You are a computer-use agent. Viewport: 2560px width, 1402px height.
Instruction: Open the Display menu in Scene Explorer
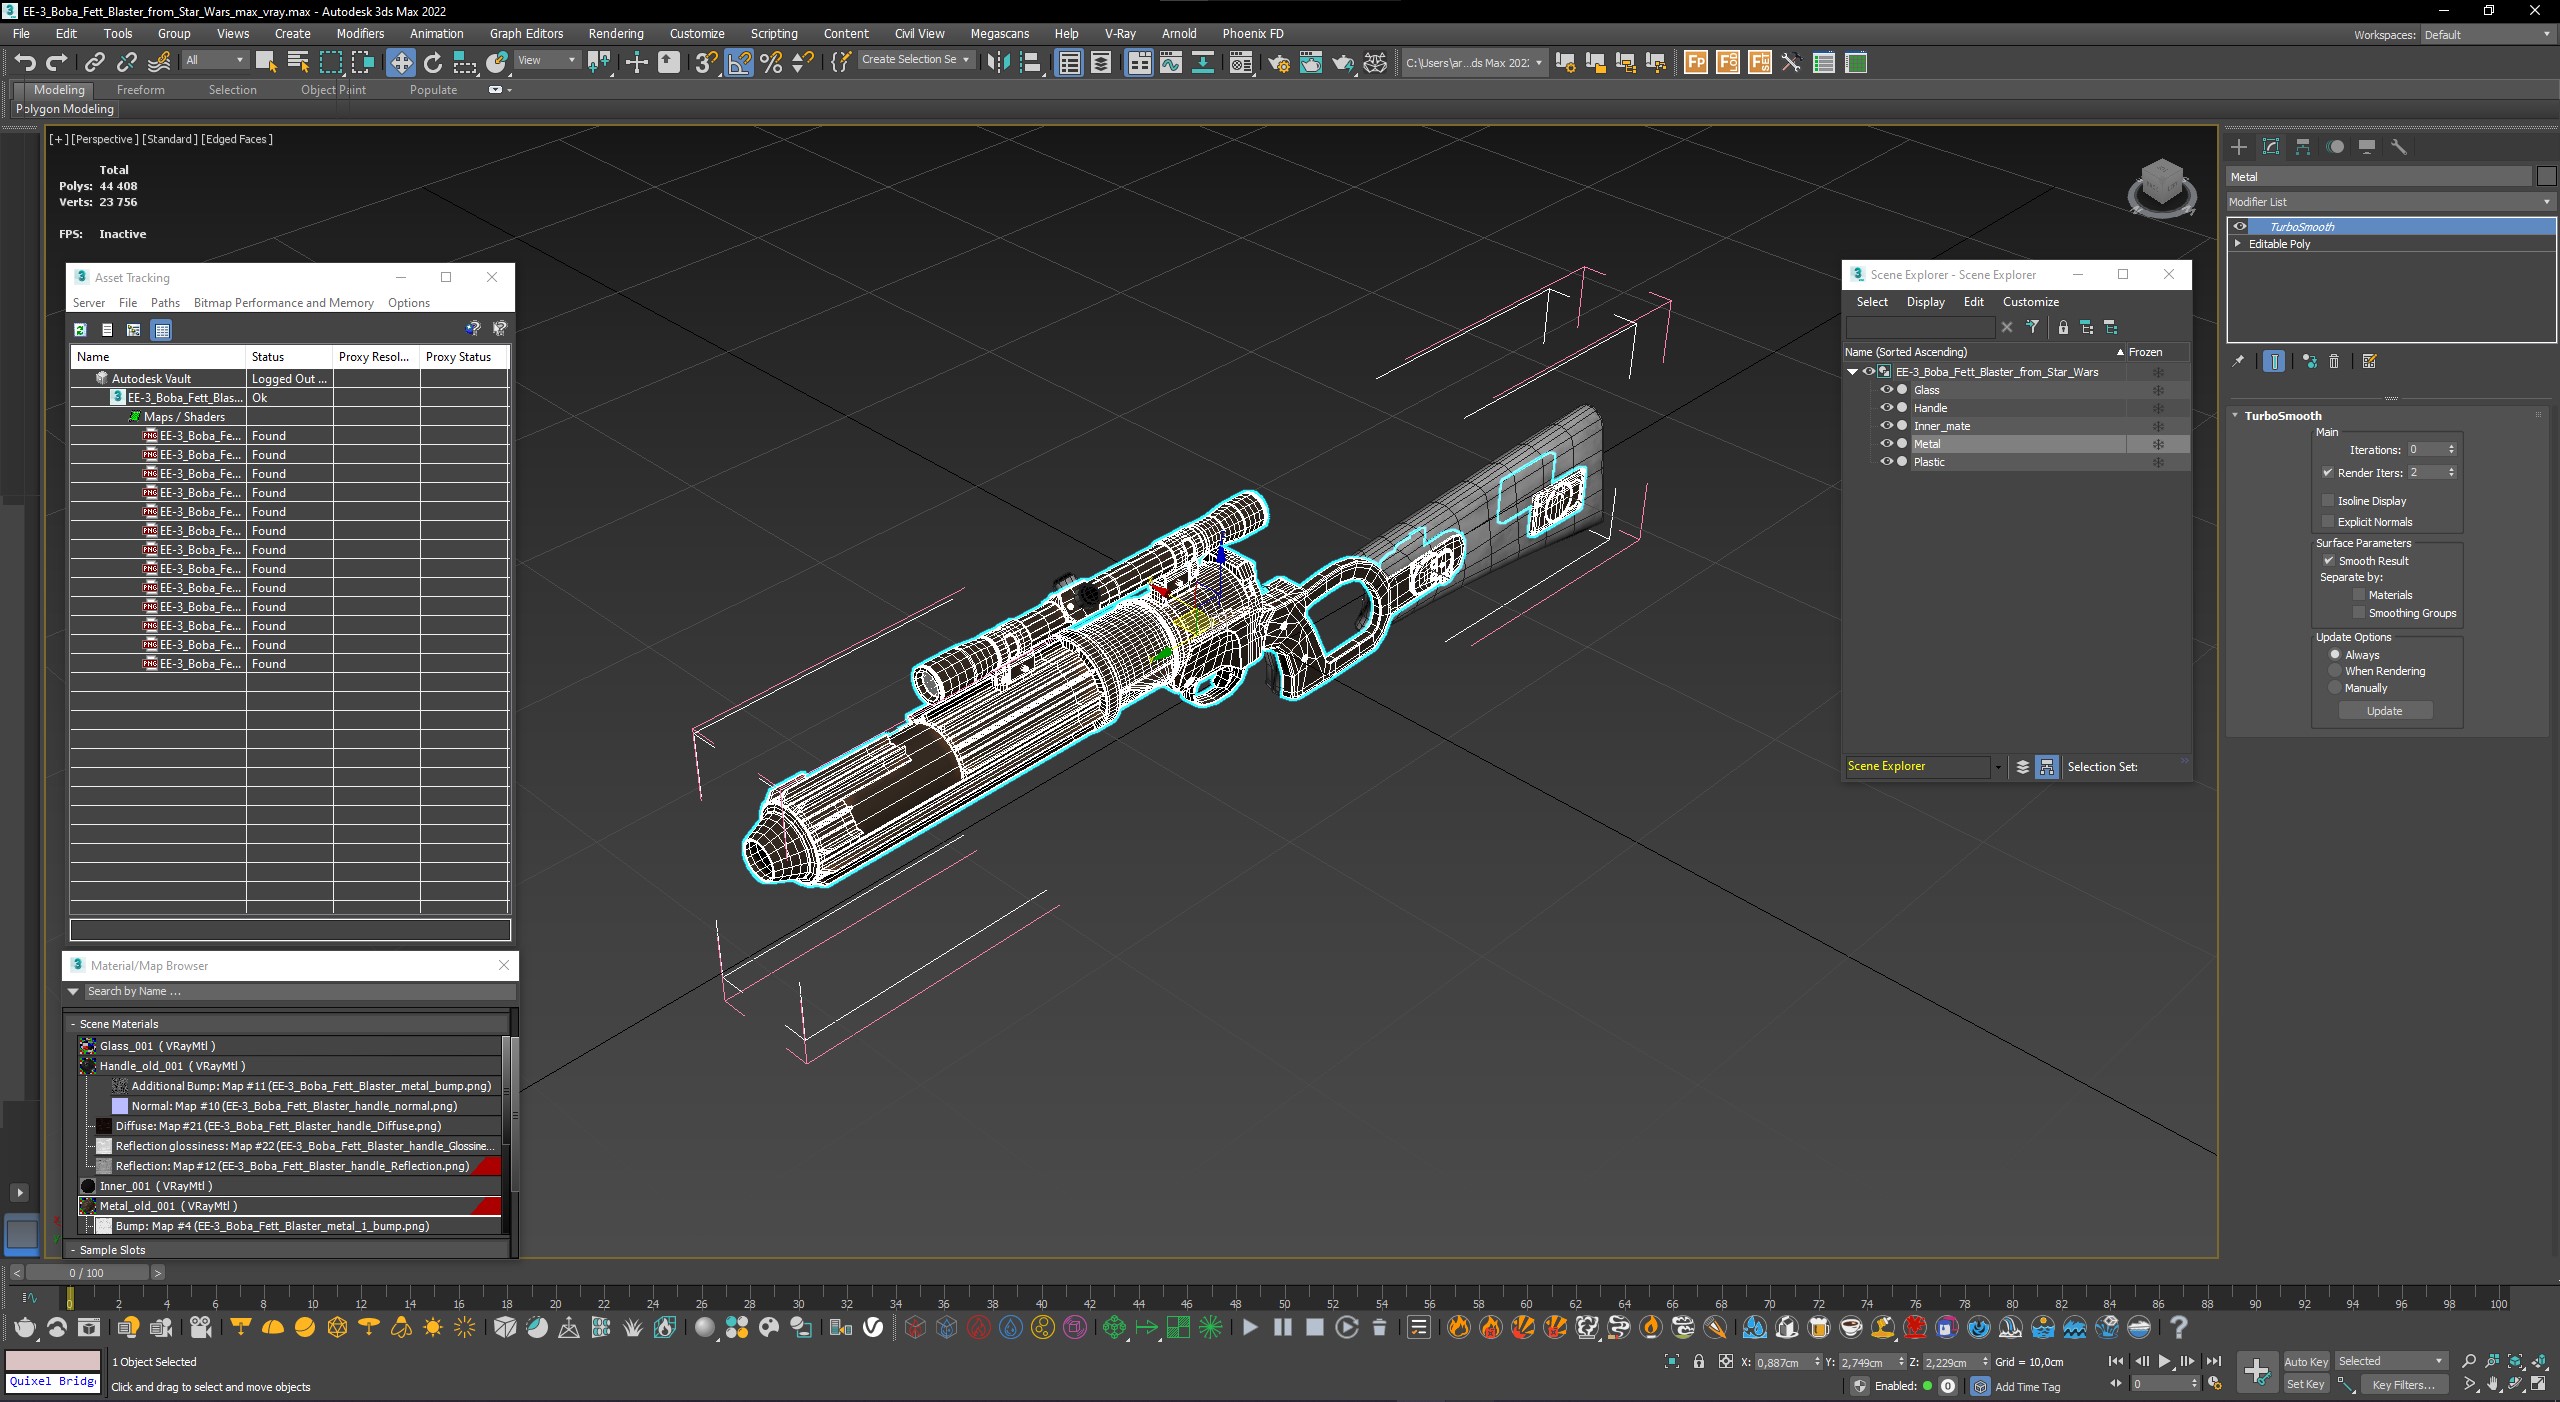pyautogui.click(x=1925, y=302)
